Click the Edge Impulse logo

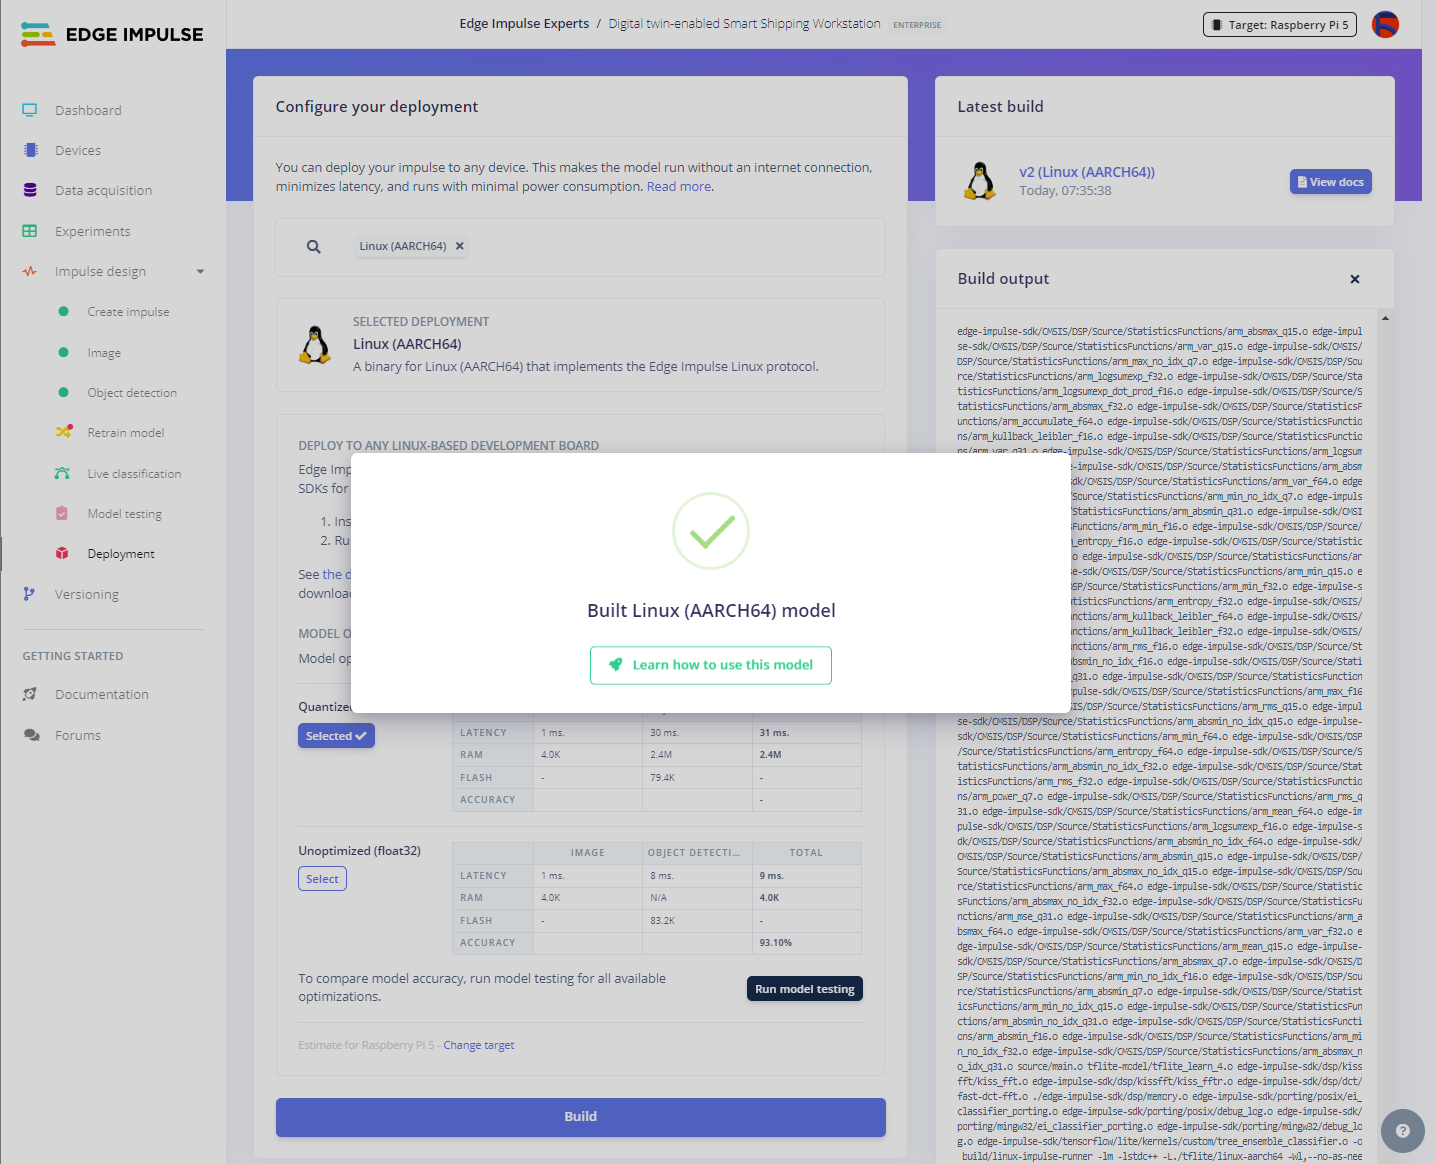[x=112, y=35]
